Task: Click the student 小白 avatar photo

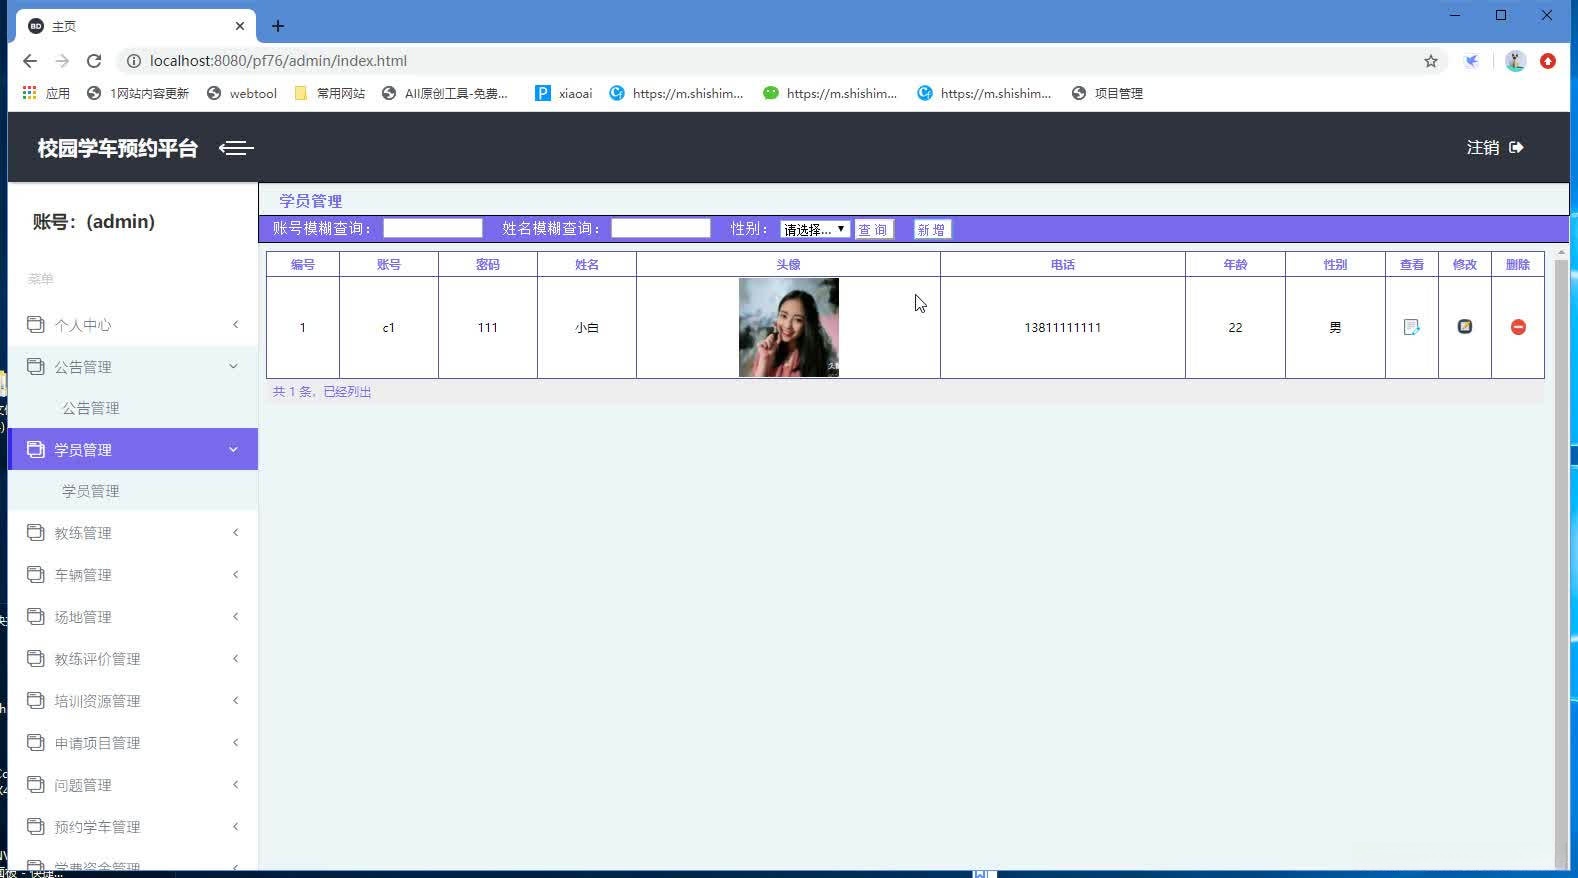Action: [789, 327]
